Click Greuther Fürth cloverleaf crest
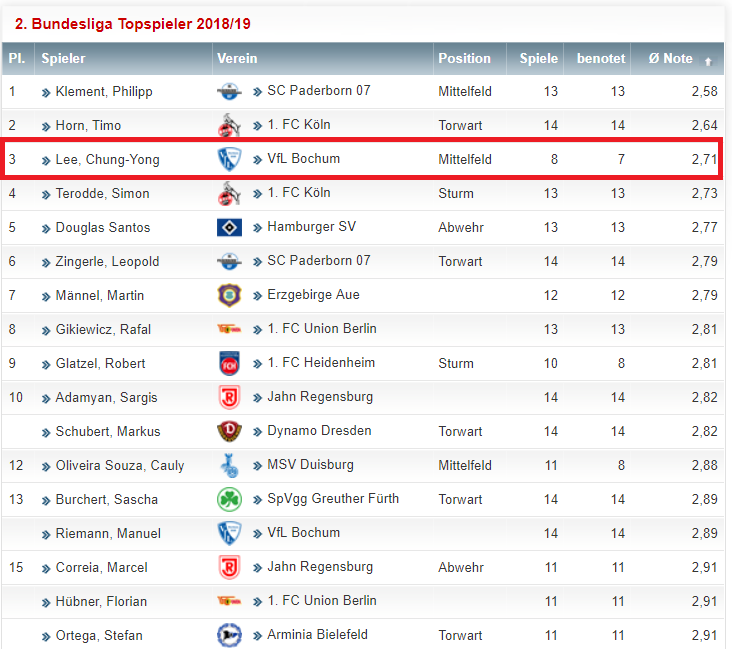This screenshot has width=737, height=649. 229,499
